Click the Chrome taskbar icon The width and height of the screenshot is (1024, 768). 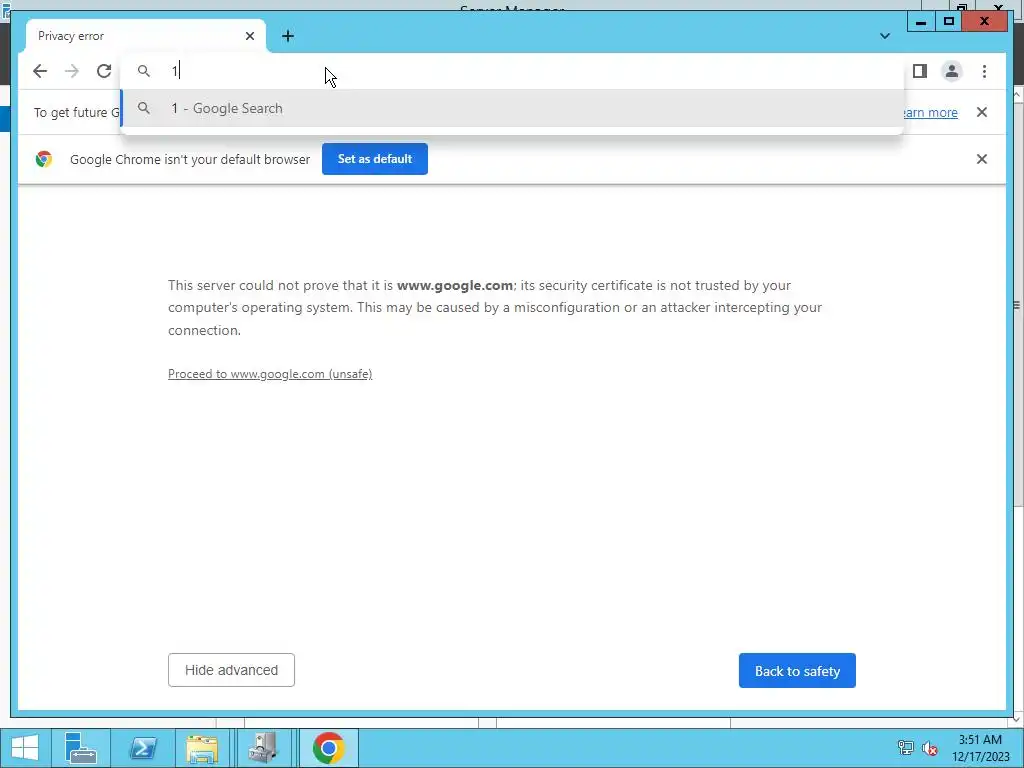(x=328, y=748)
